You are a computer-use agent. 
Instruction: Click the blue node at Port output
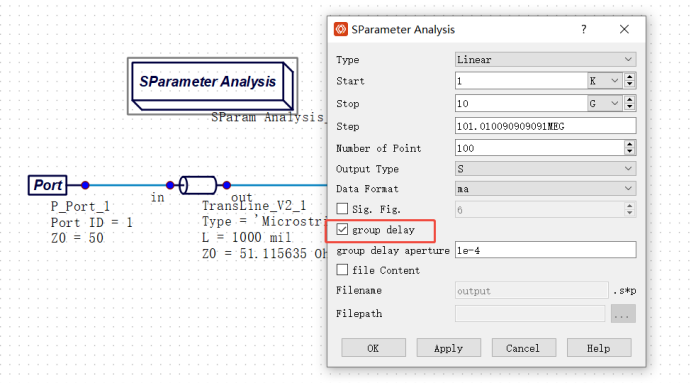click(x=85, y=185)
